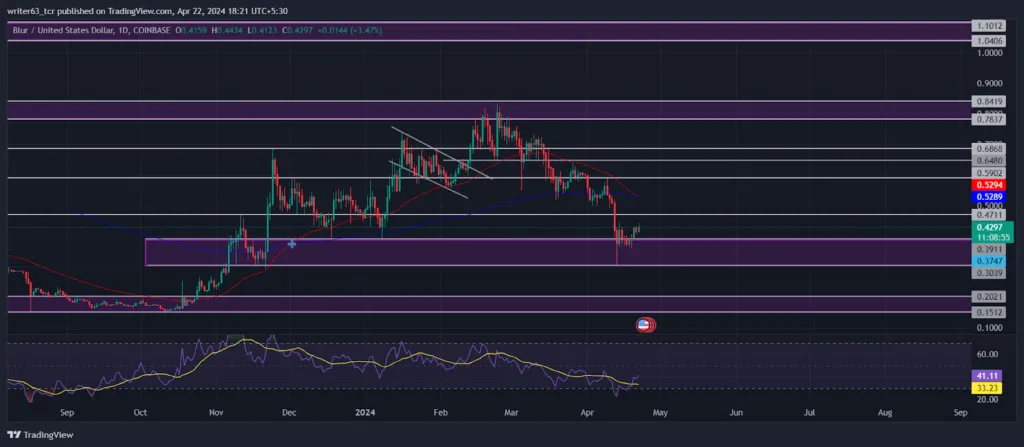Click the writer63_tcr published header text
Viewport: 1024px width, 447px height.
pyautogui.click(x=148, y=10)
